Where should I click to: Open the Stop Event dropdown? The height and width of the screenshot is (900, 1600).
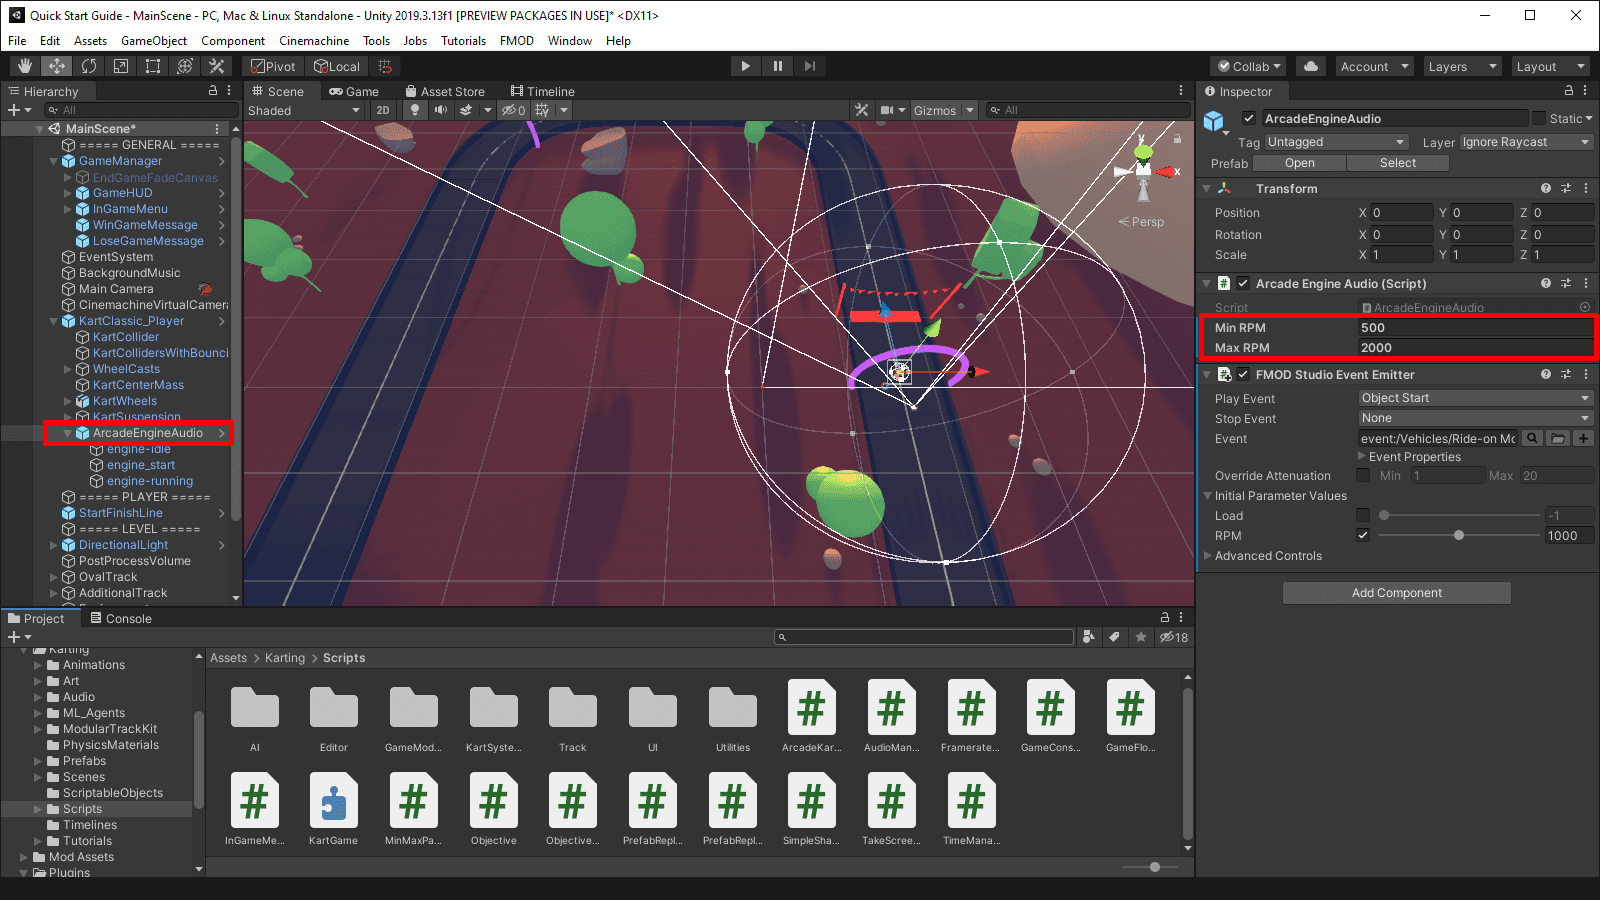point(1475,418)
